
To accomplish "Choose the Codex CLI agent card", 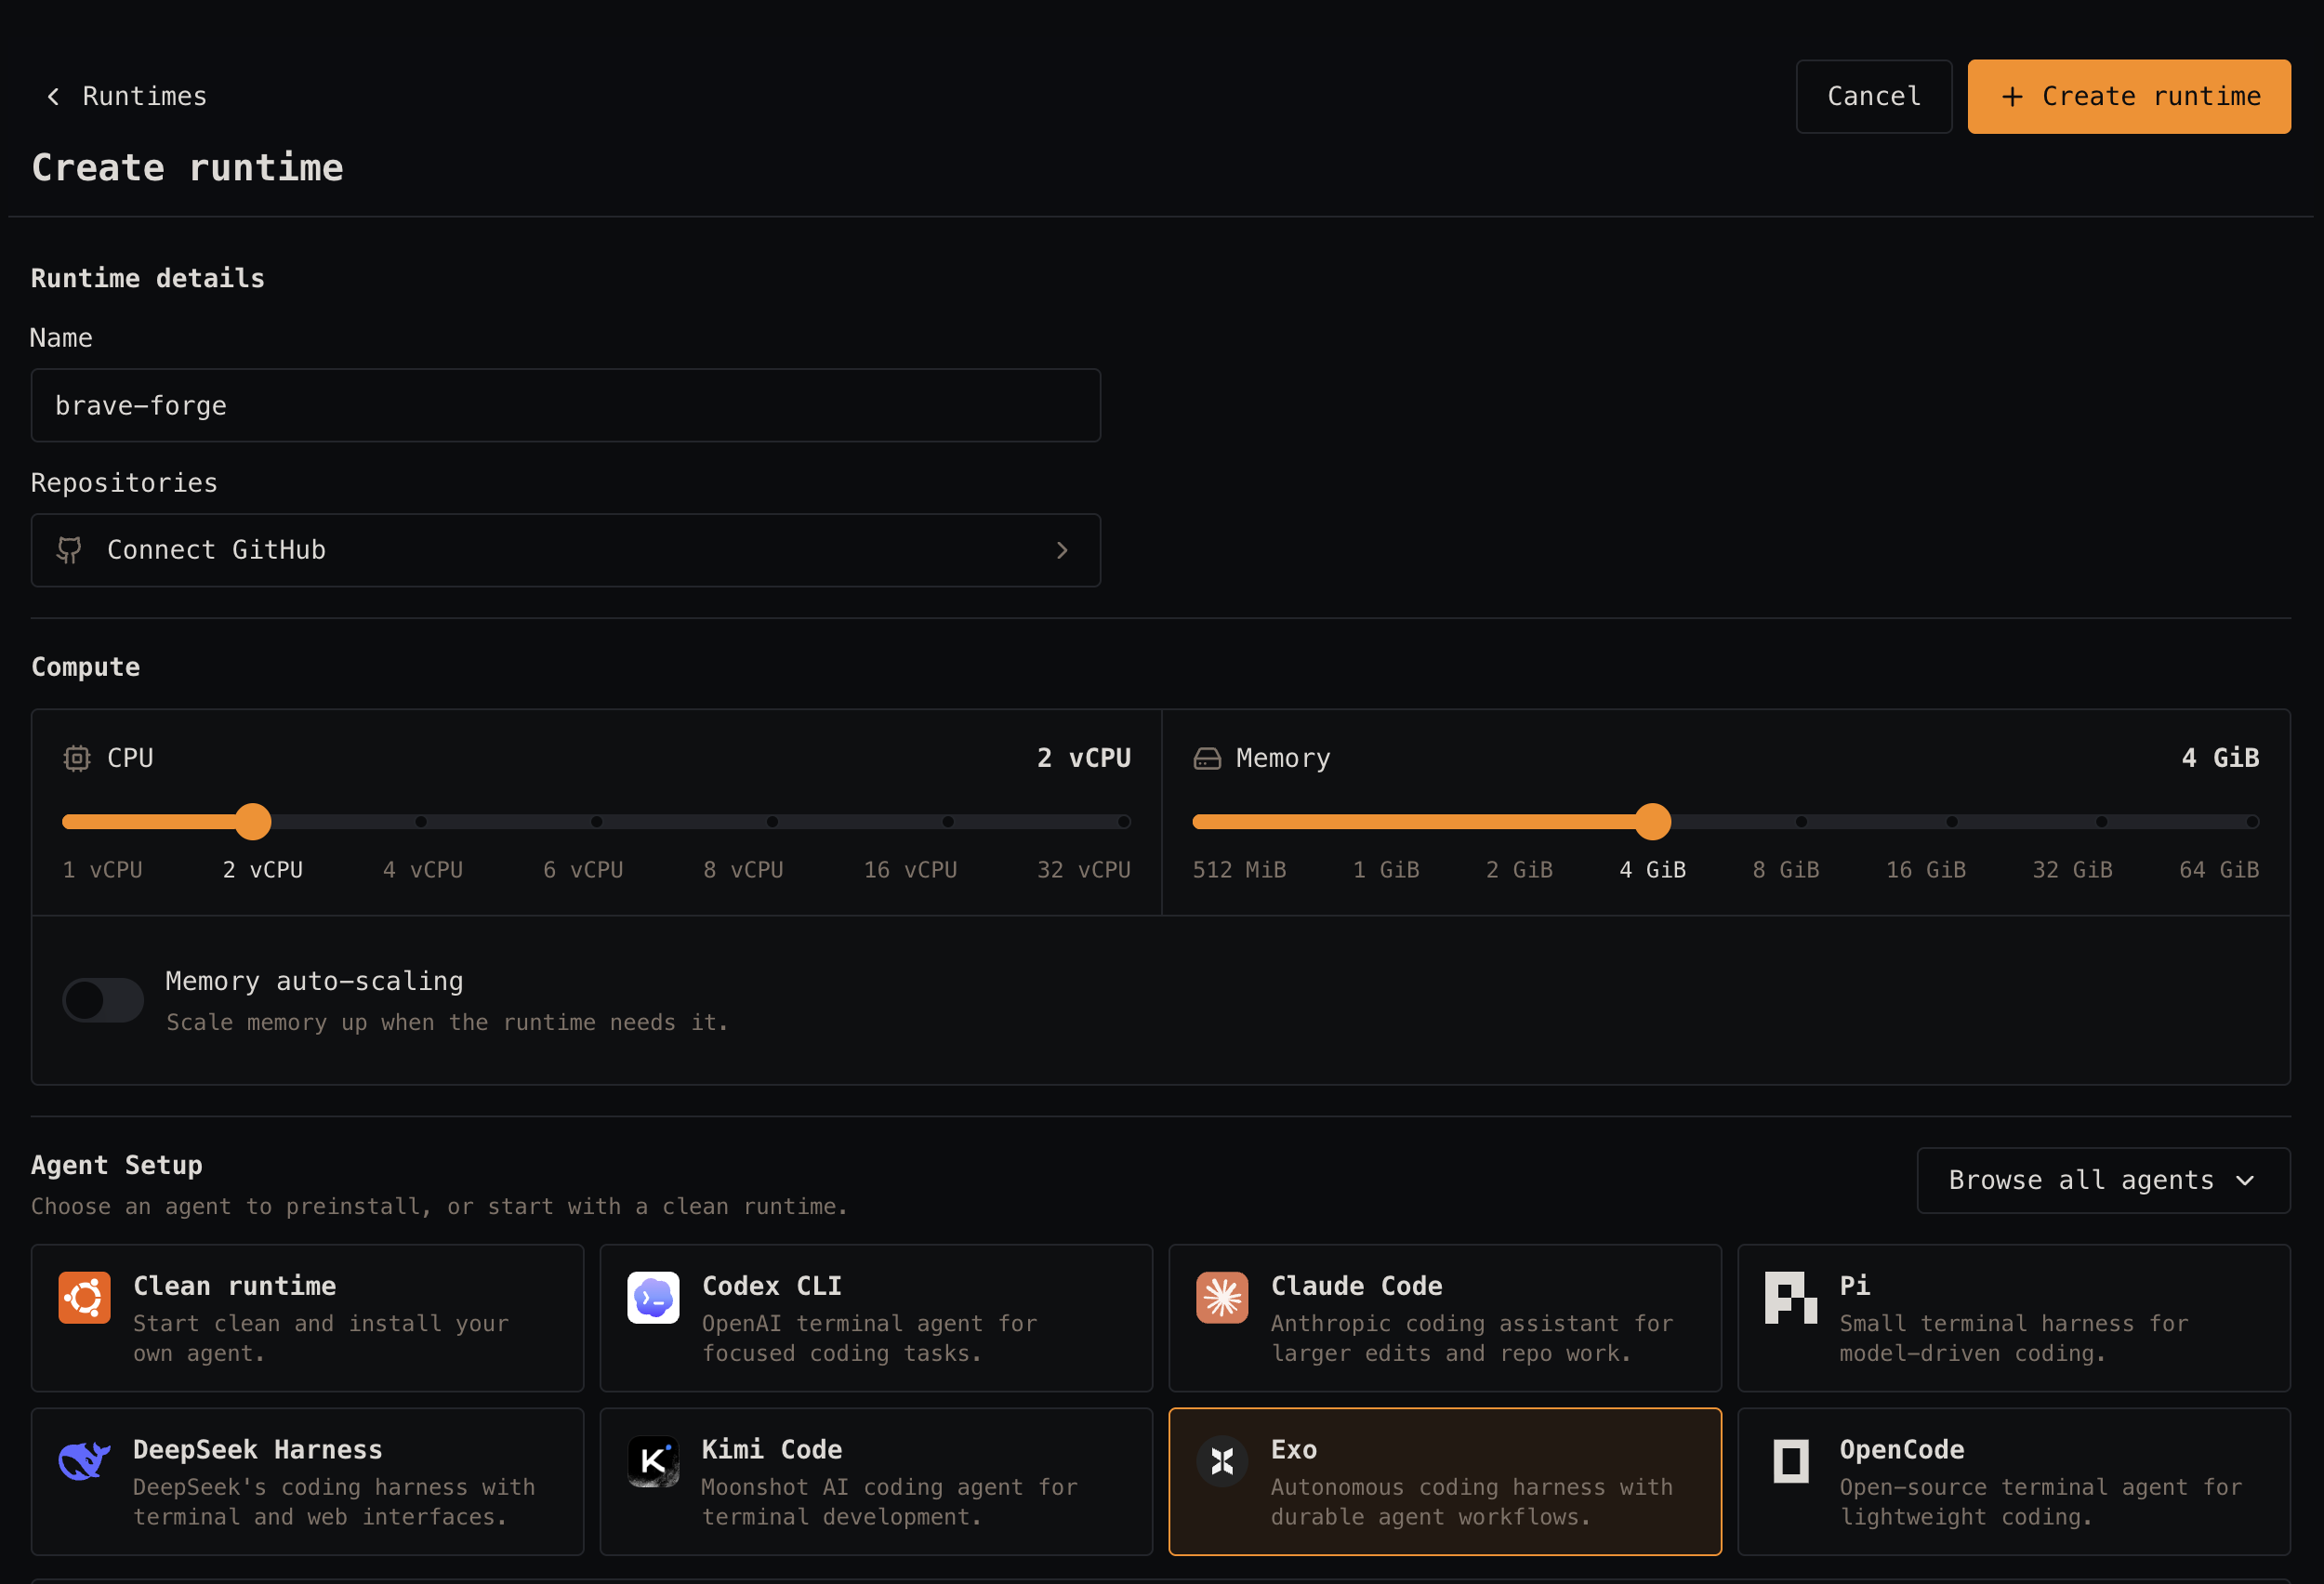I will tap(876, 1317).
